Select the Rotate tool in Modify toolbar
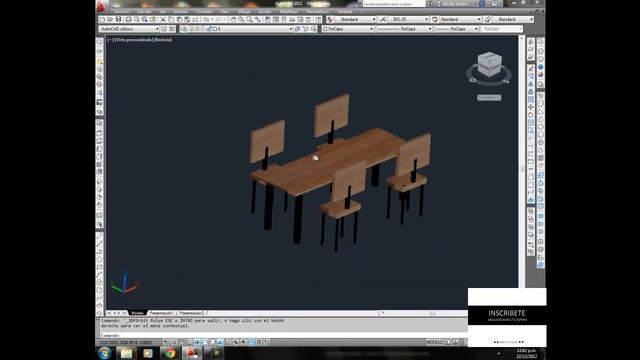Image resolution: width=640 pixels, height=360 pixels. [531, 115]
